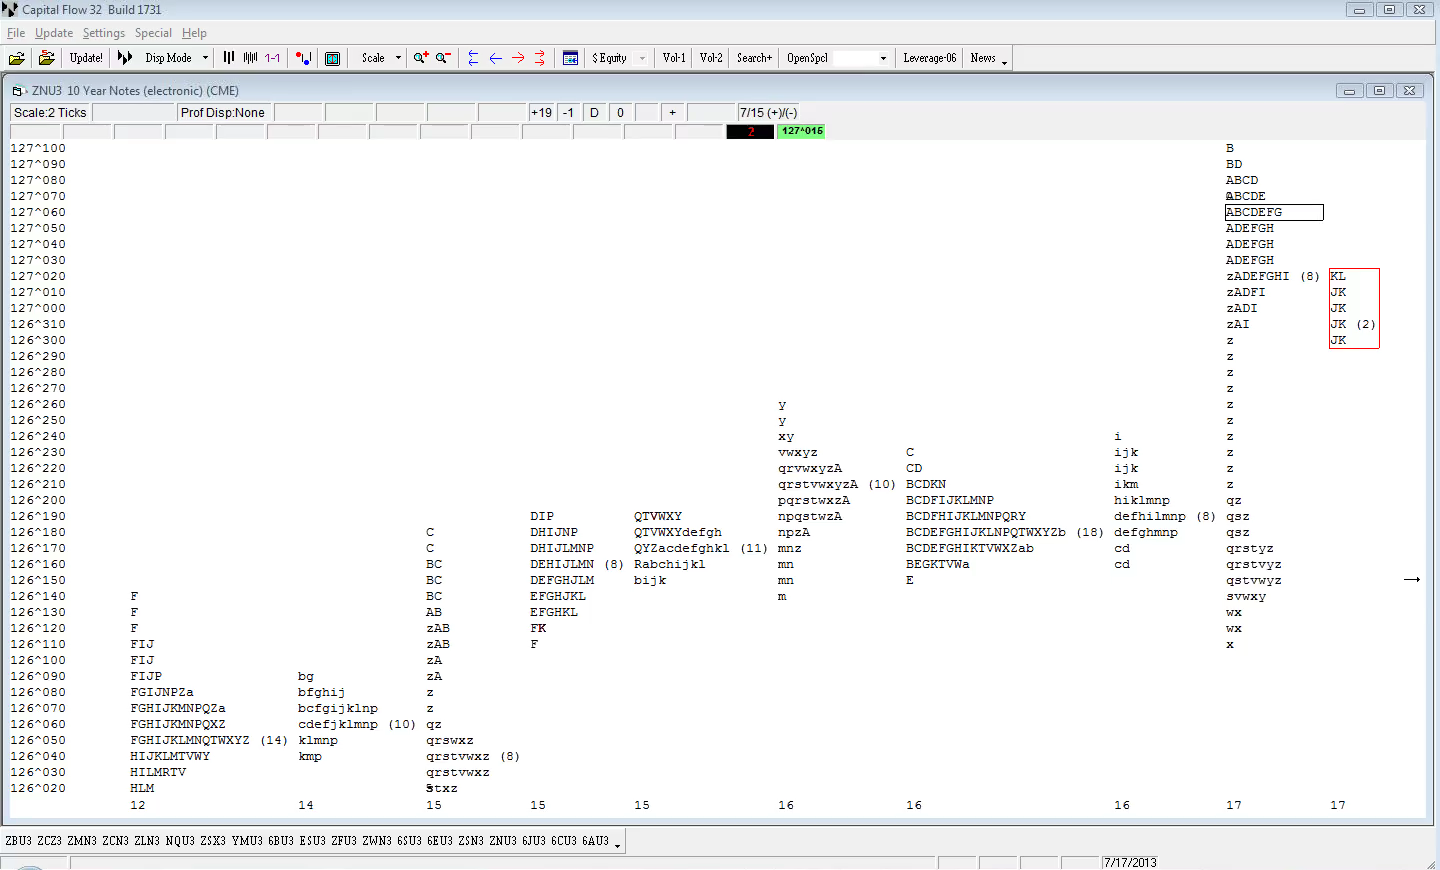Toggle the D cell in chart header
Viewport: 1440px width, 870px height.
594,113
